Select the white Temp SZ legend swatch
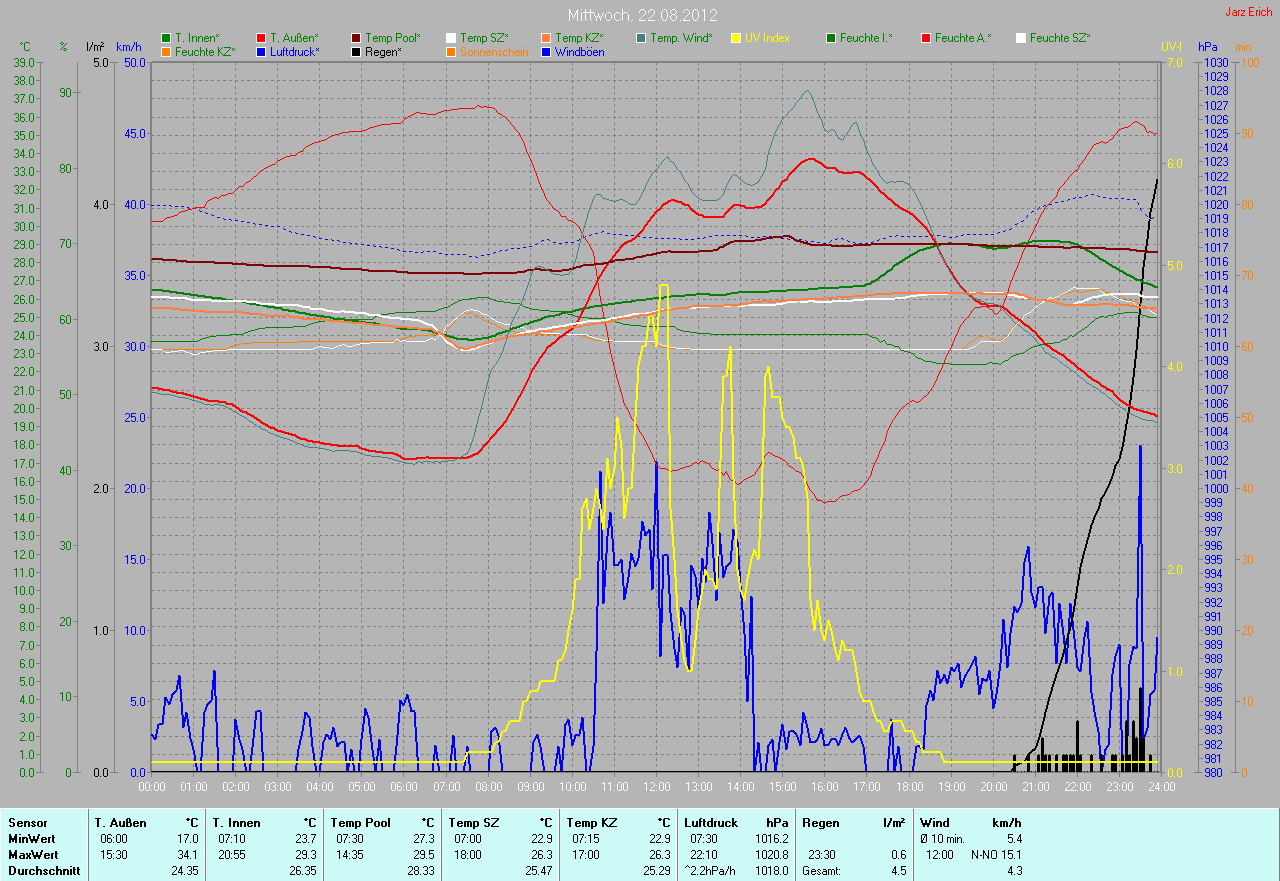The width and height of the screenshot is (1280, 881). point(451,38)
